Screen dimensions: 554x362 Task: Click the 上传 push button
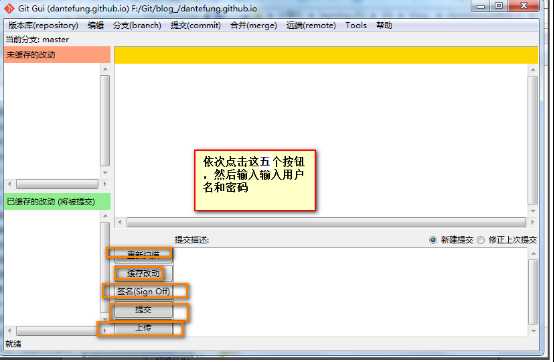tap(143, 328)
